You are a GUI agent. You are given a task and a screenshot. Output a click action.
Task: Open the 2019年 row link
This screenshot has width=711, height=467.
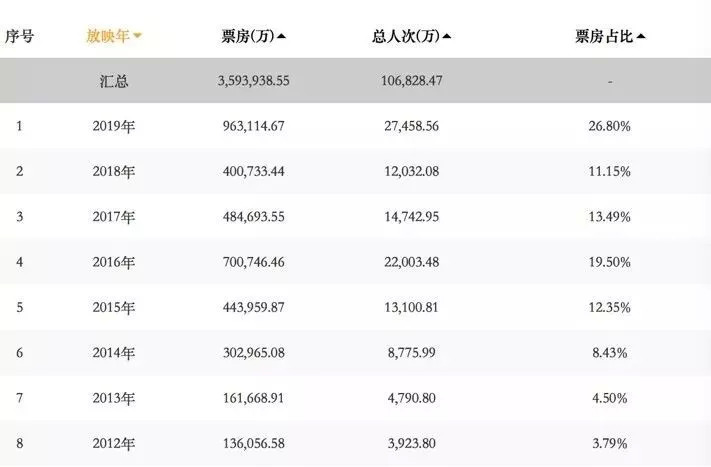pyautogui.click(x=113, y=126)
